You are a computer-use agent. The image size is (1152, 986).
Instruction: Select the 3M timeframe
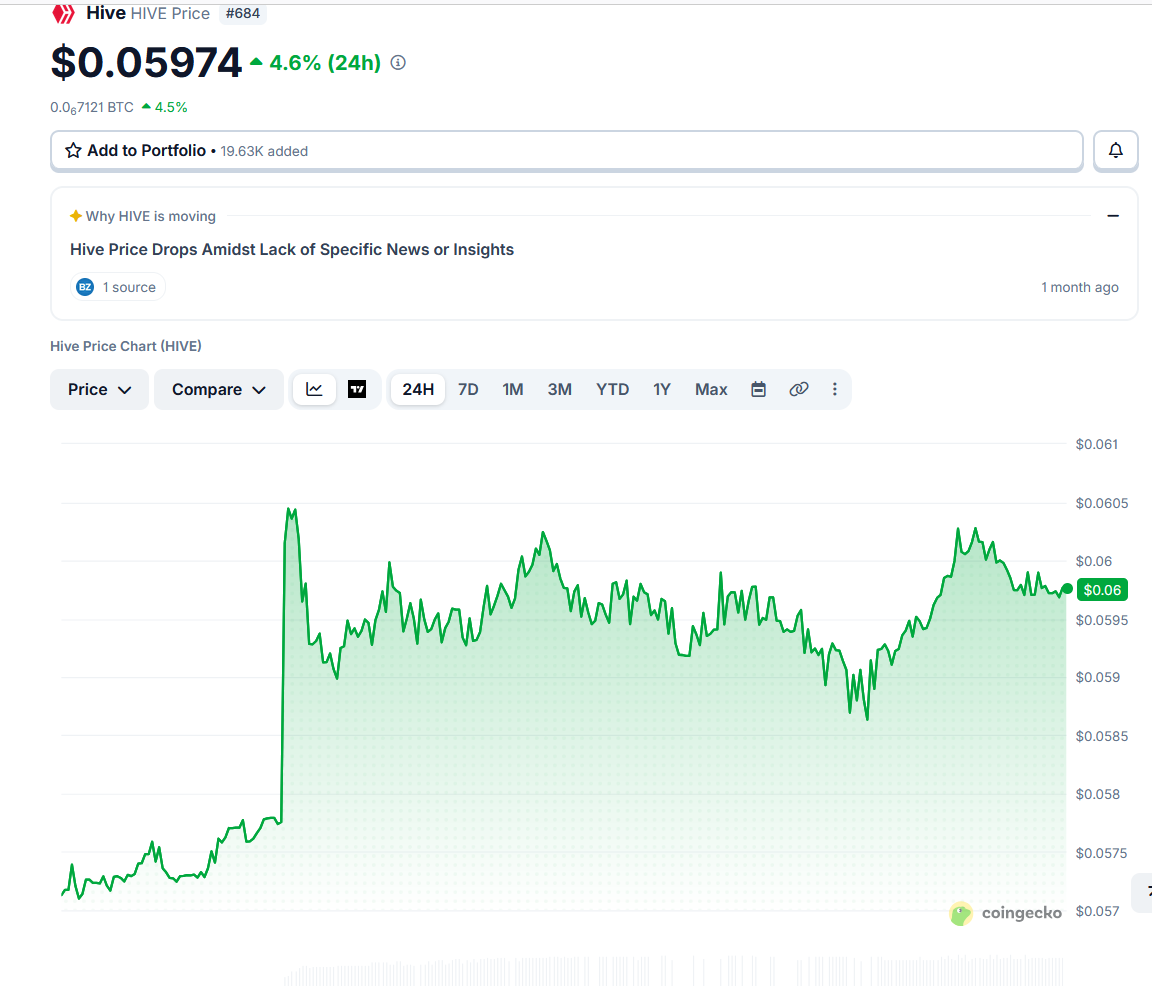coord(559,389)
